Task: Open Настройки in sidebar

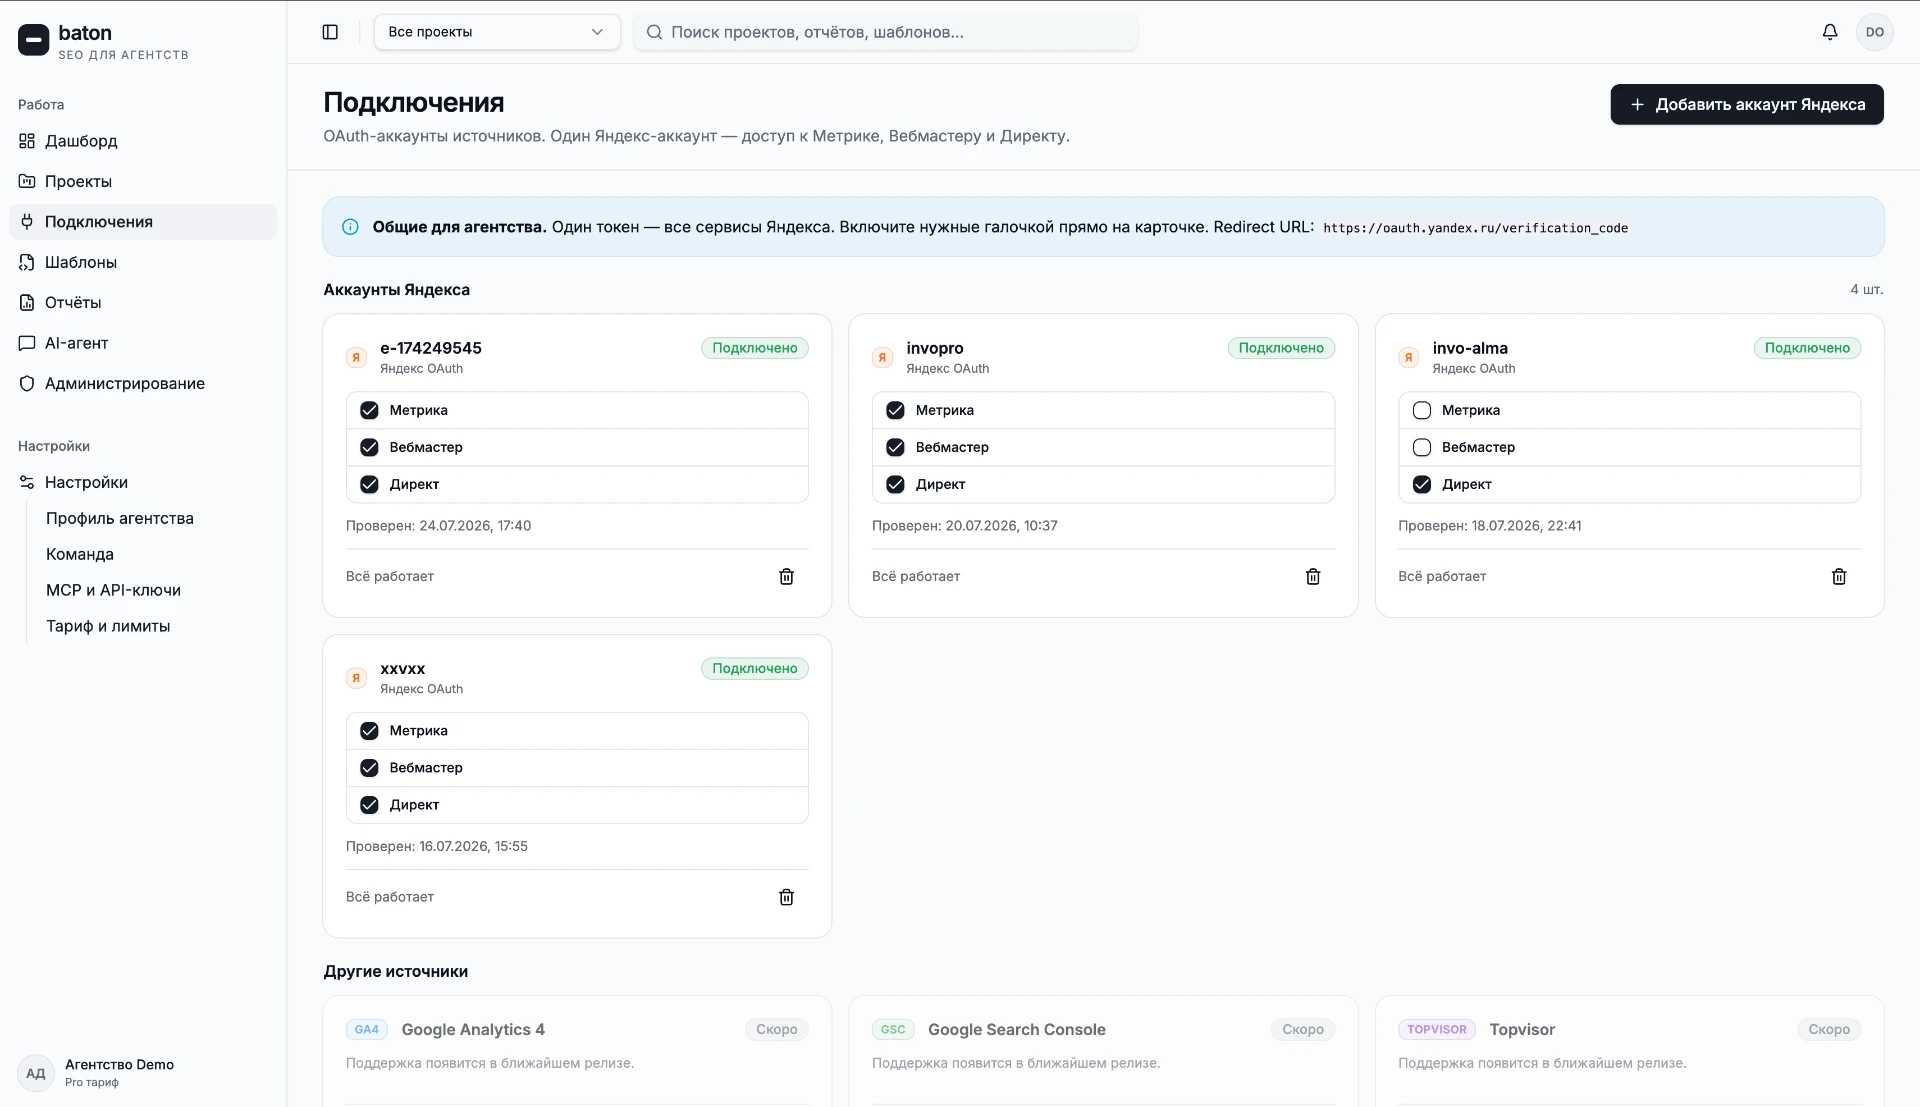Action: click(x=143, y=482)
